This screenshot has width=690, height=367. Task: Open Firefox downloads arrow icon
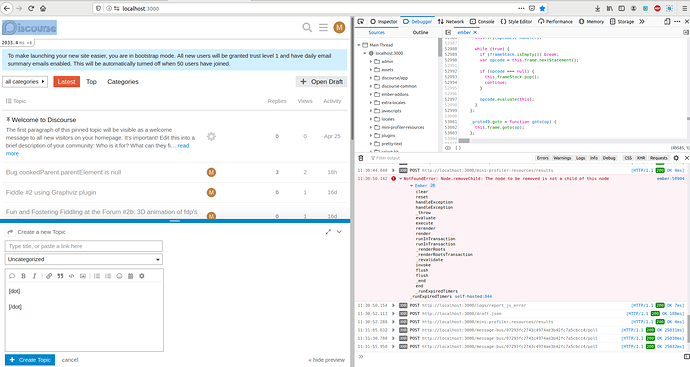[598, 8]
